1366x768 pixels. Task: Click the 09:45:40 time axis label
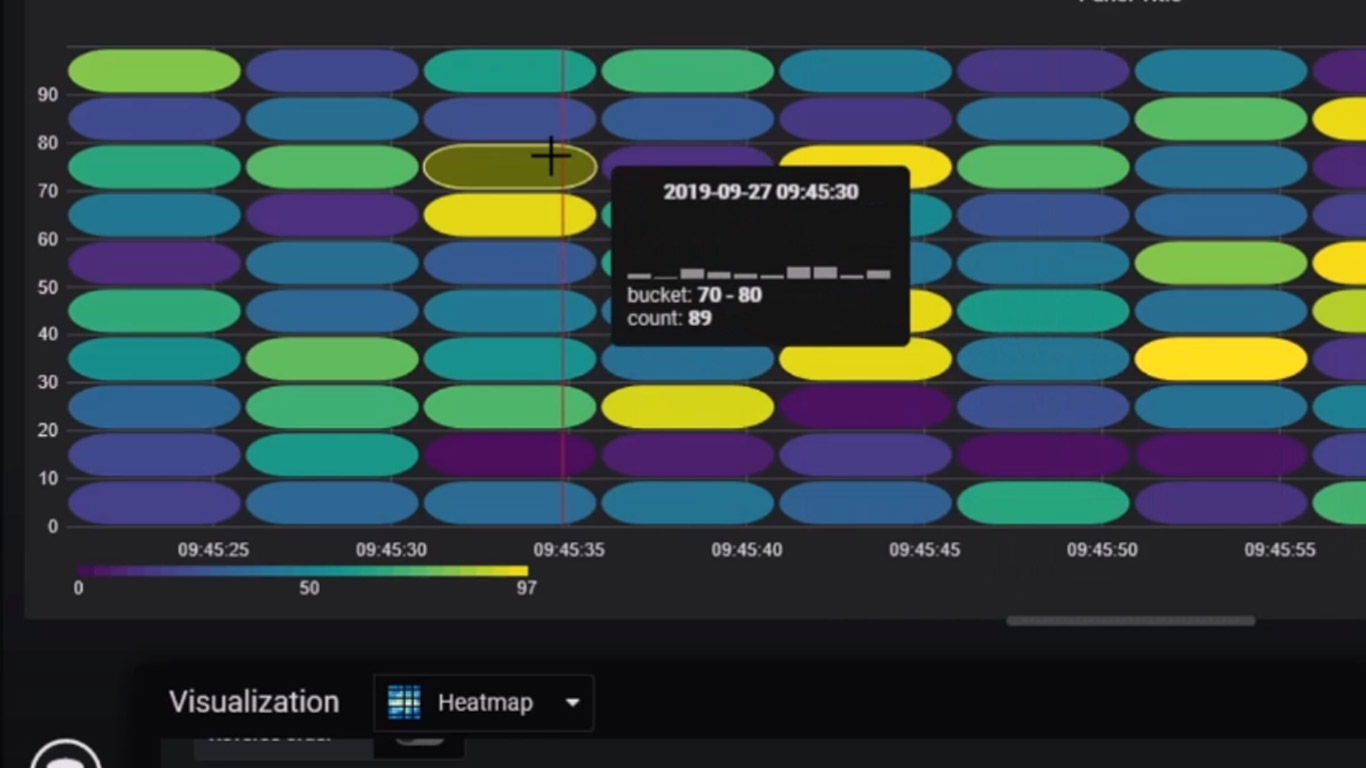point(747,550)
